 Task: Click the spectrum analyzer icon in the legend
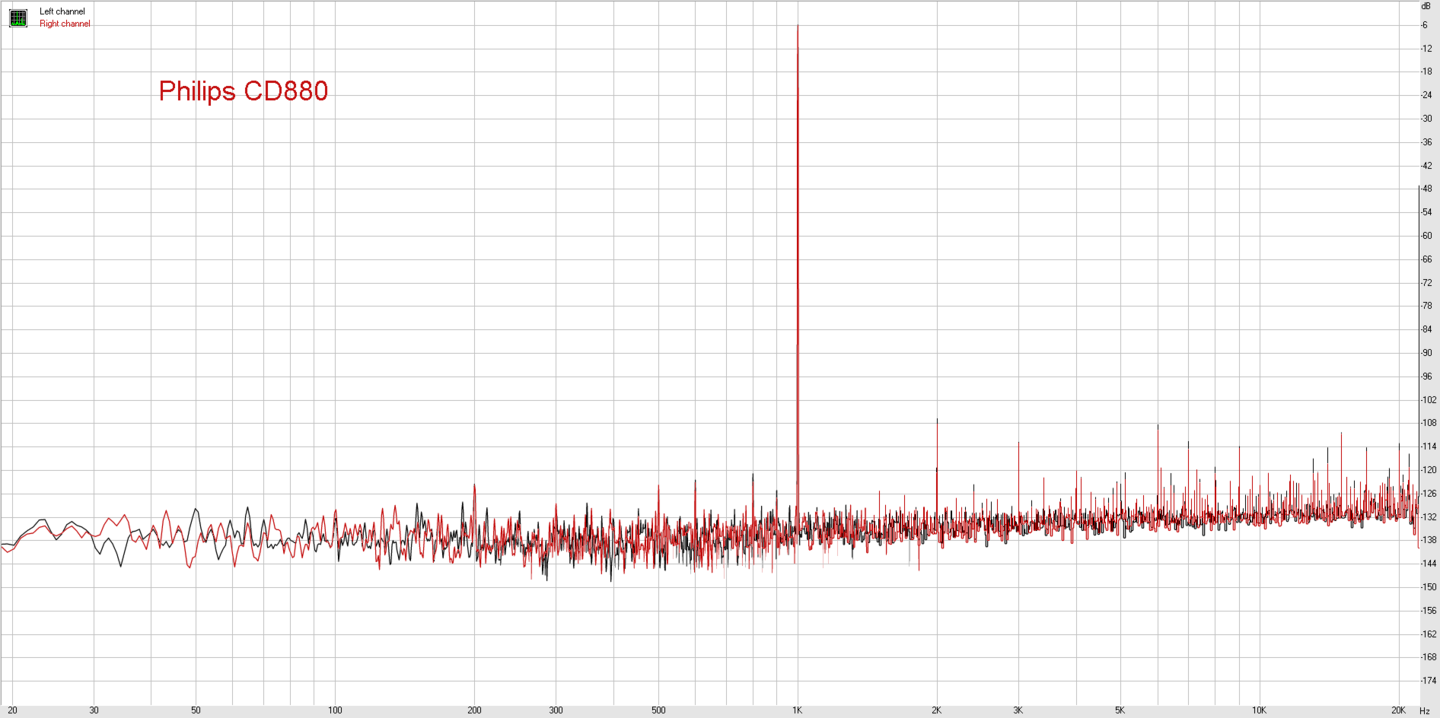[x=18, y=17]
